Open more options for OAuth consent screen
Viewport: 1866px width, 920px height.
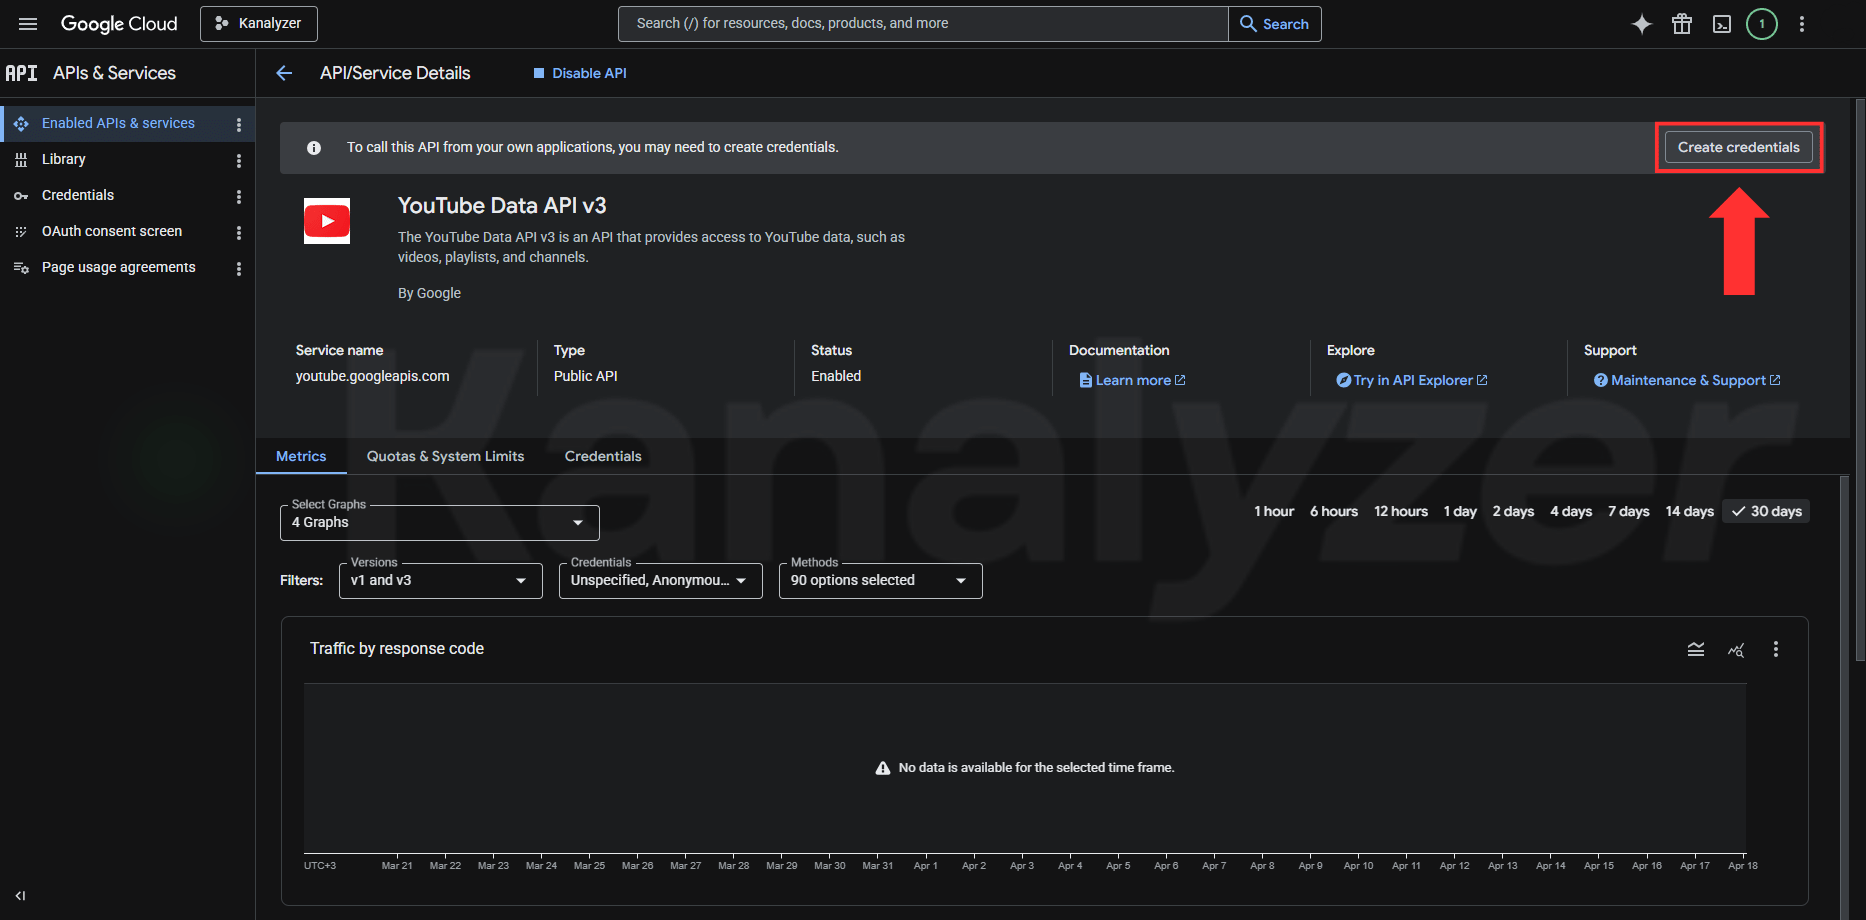238,232
